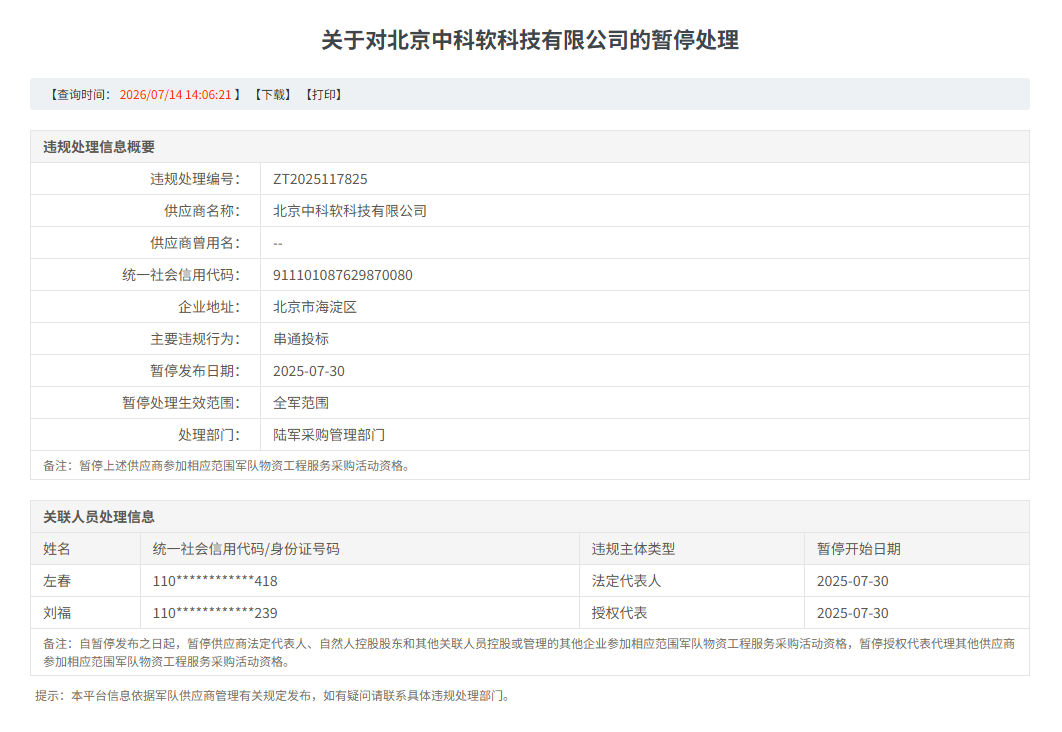The height and width of the screenshot is (732, 1062).
Task: Select the name 左春
Action: (57, 581)
